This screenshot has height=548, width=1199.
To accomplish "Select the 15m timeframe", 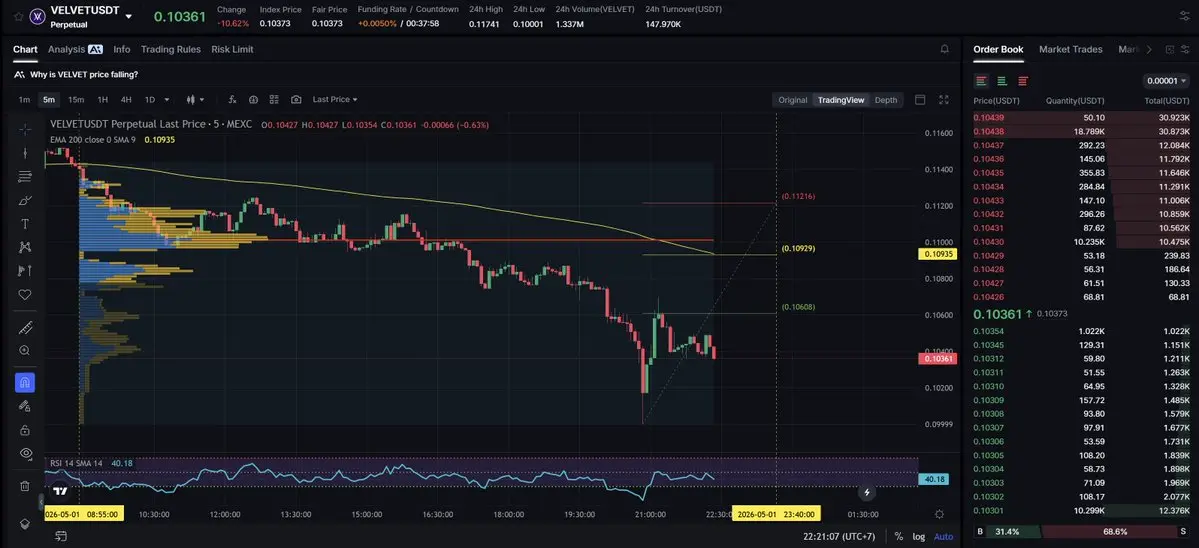I will pyautogui.click(x=76, y=99).
